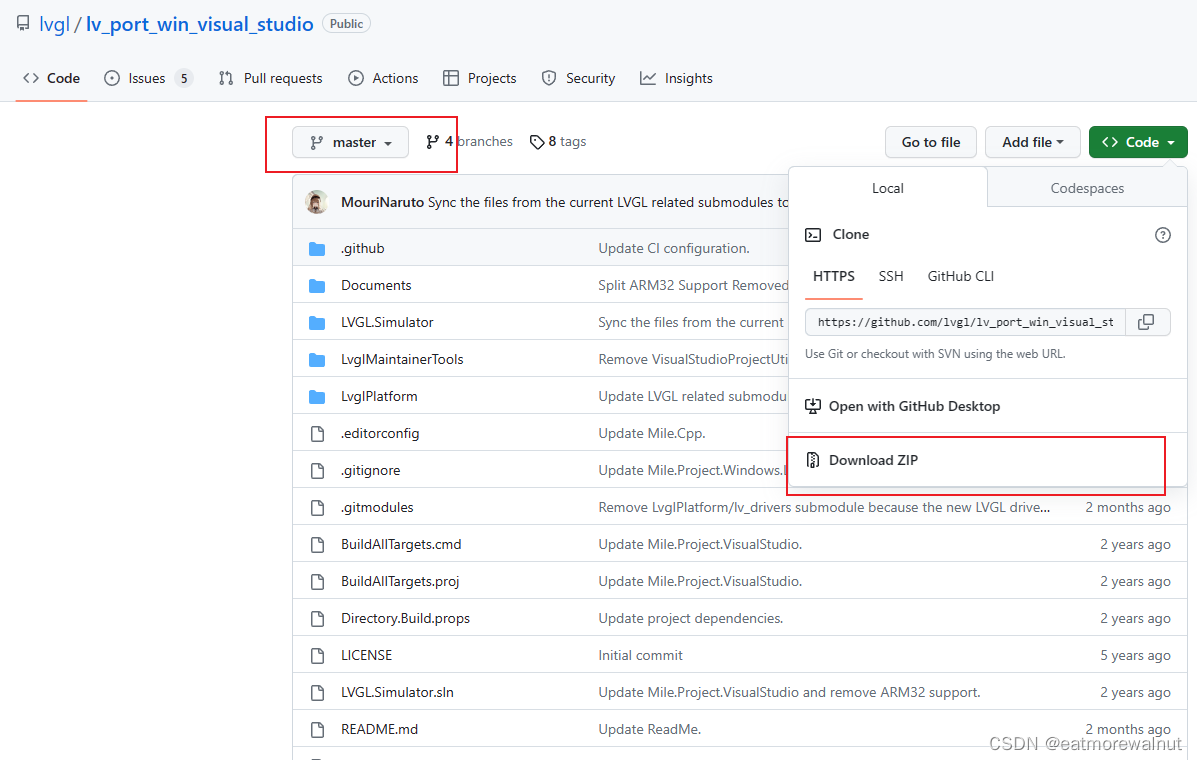Viewport: 1197px width, 760px height.
Task: Click the repository book icon beside lvgl
Action: click(x=22, y=22)
